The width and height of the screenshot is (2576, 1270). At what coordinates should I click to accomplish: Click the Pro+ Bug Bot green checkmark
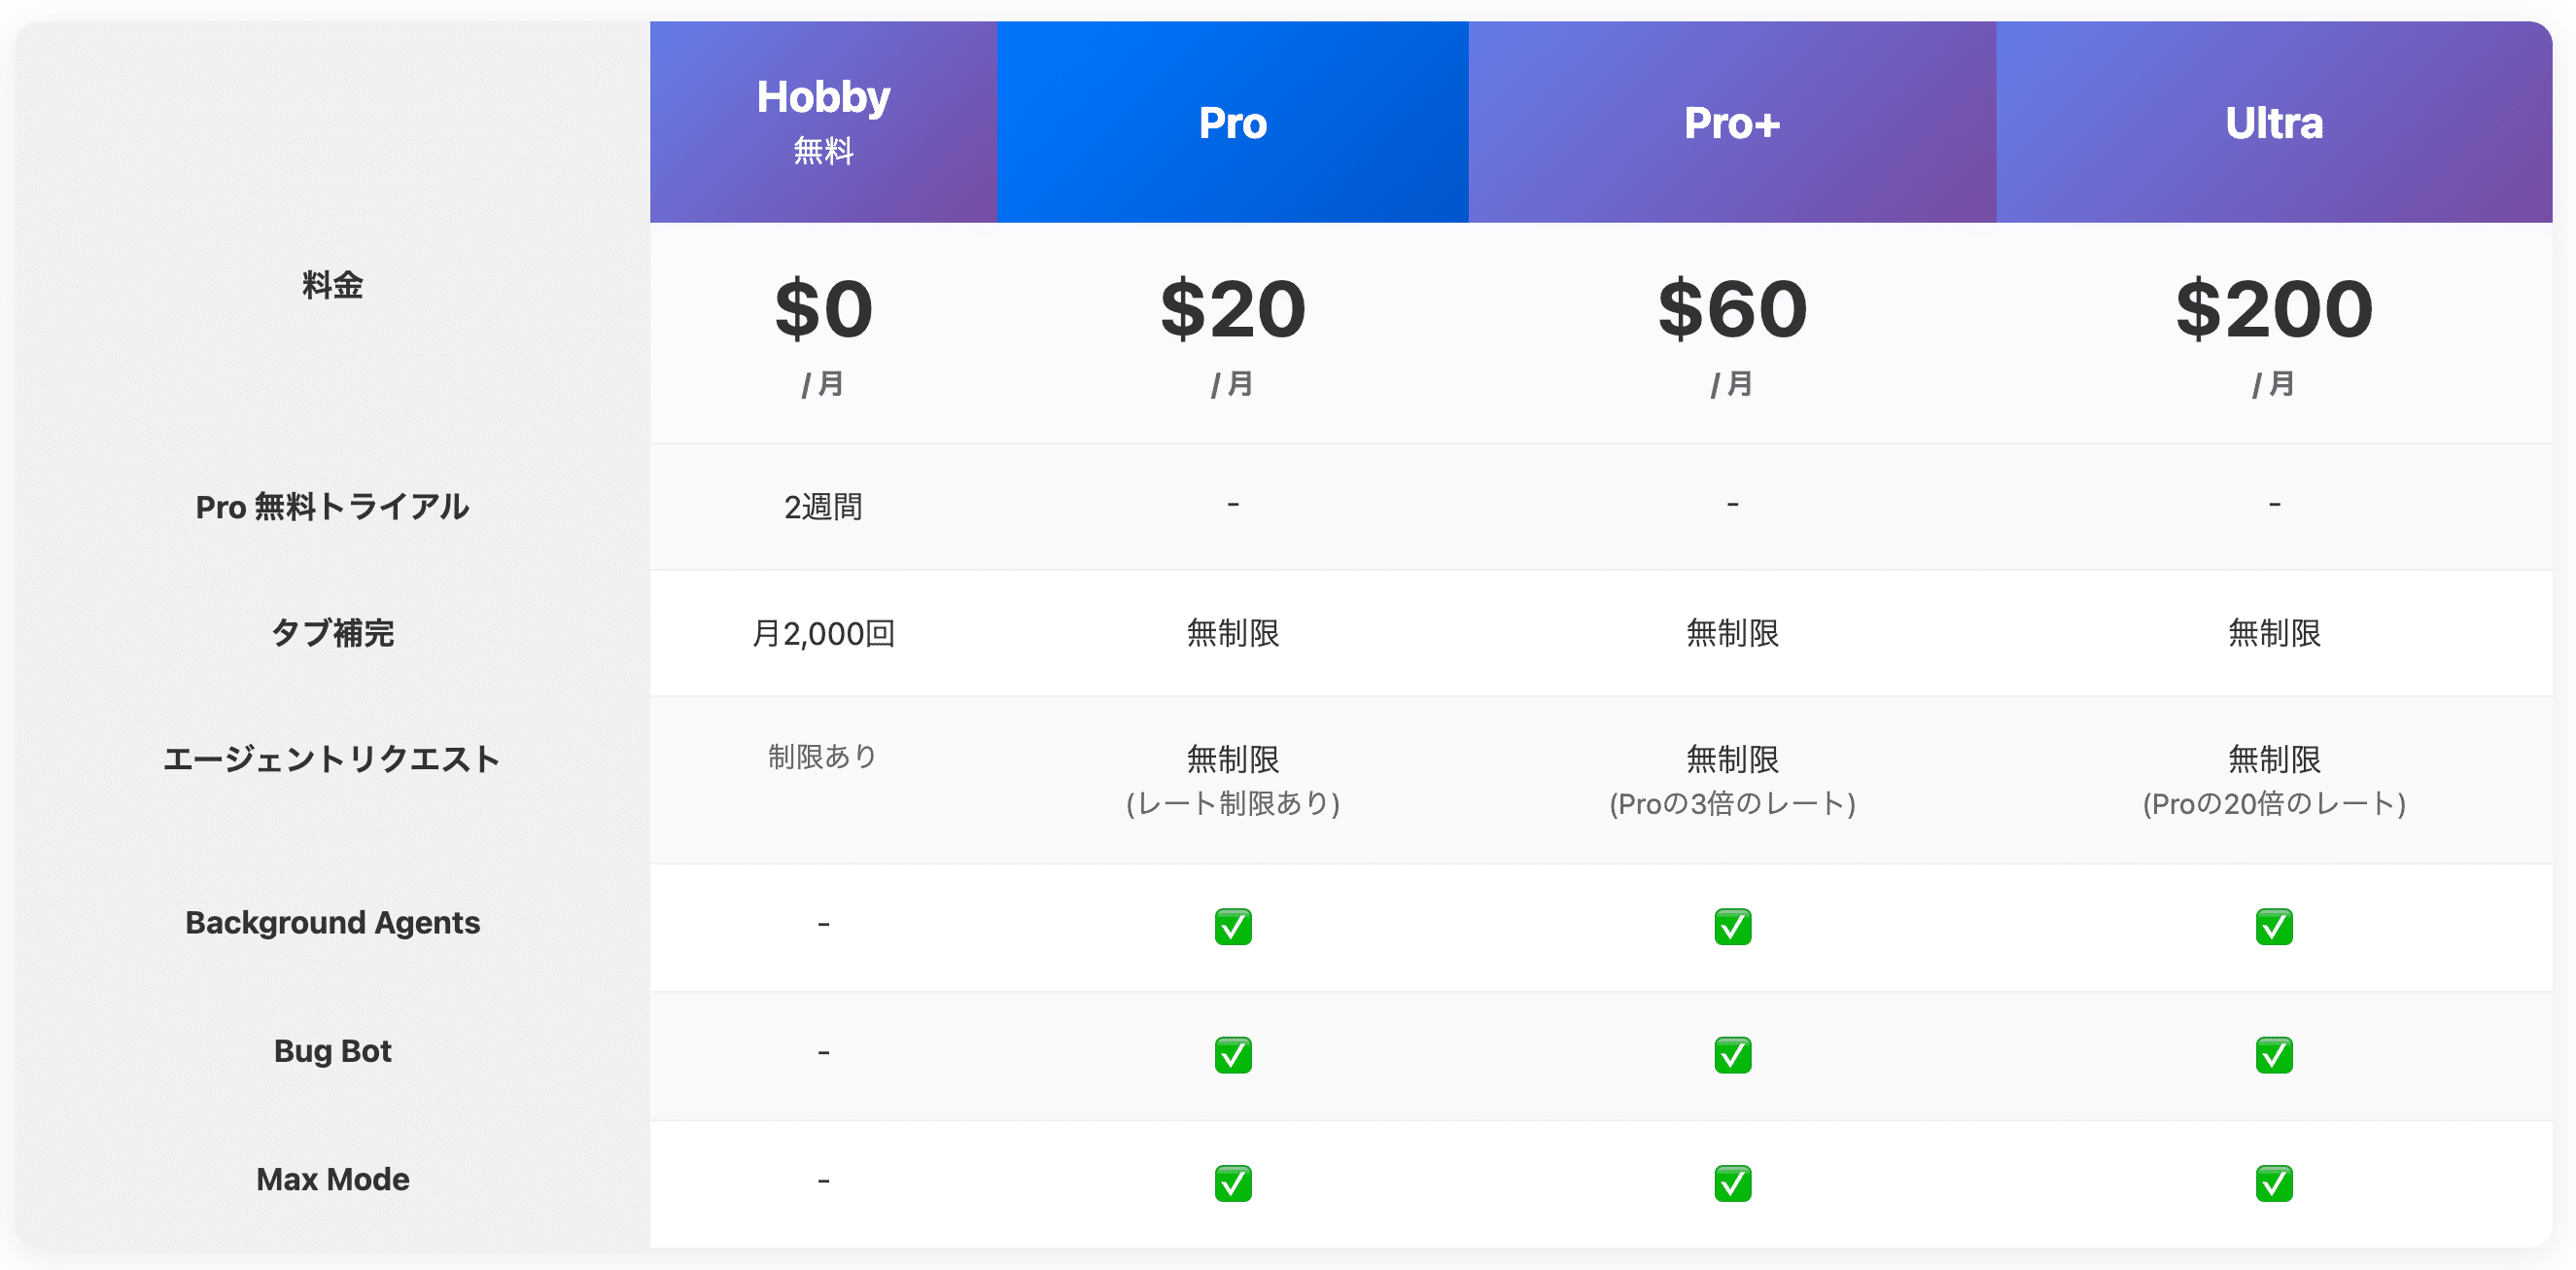1732,1054
